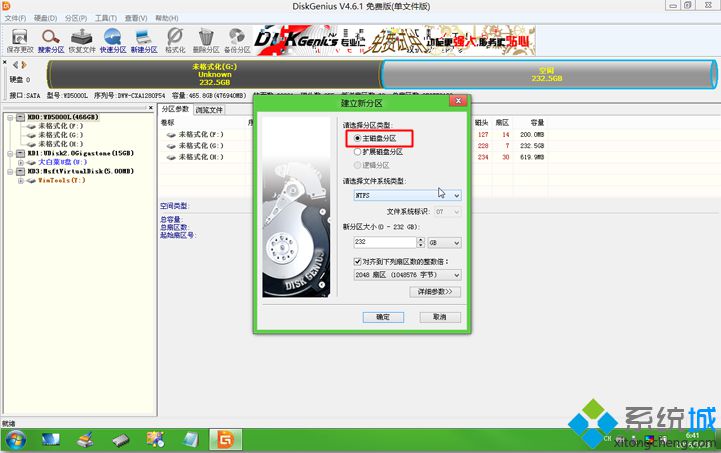The height and width of the screenshot is (453, 721).
Task: Select HD0:WD5000L(466GB) disk in tree
Action: pos(63,117)
